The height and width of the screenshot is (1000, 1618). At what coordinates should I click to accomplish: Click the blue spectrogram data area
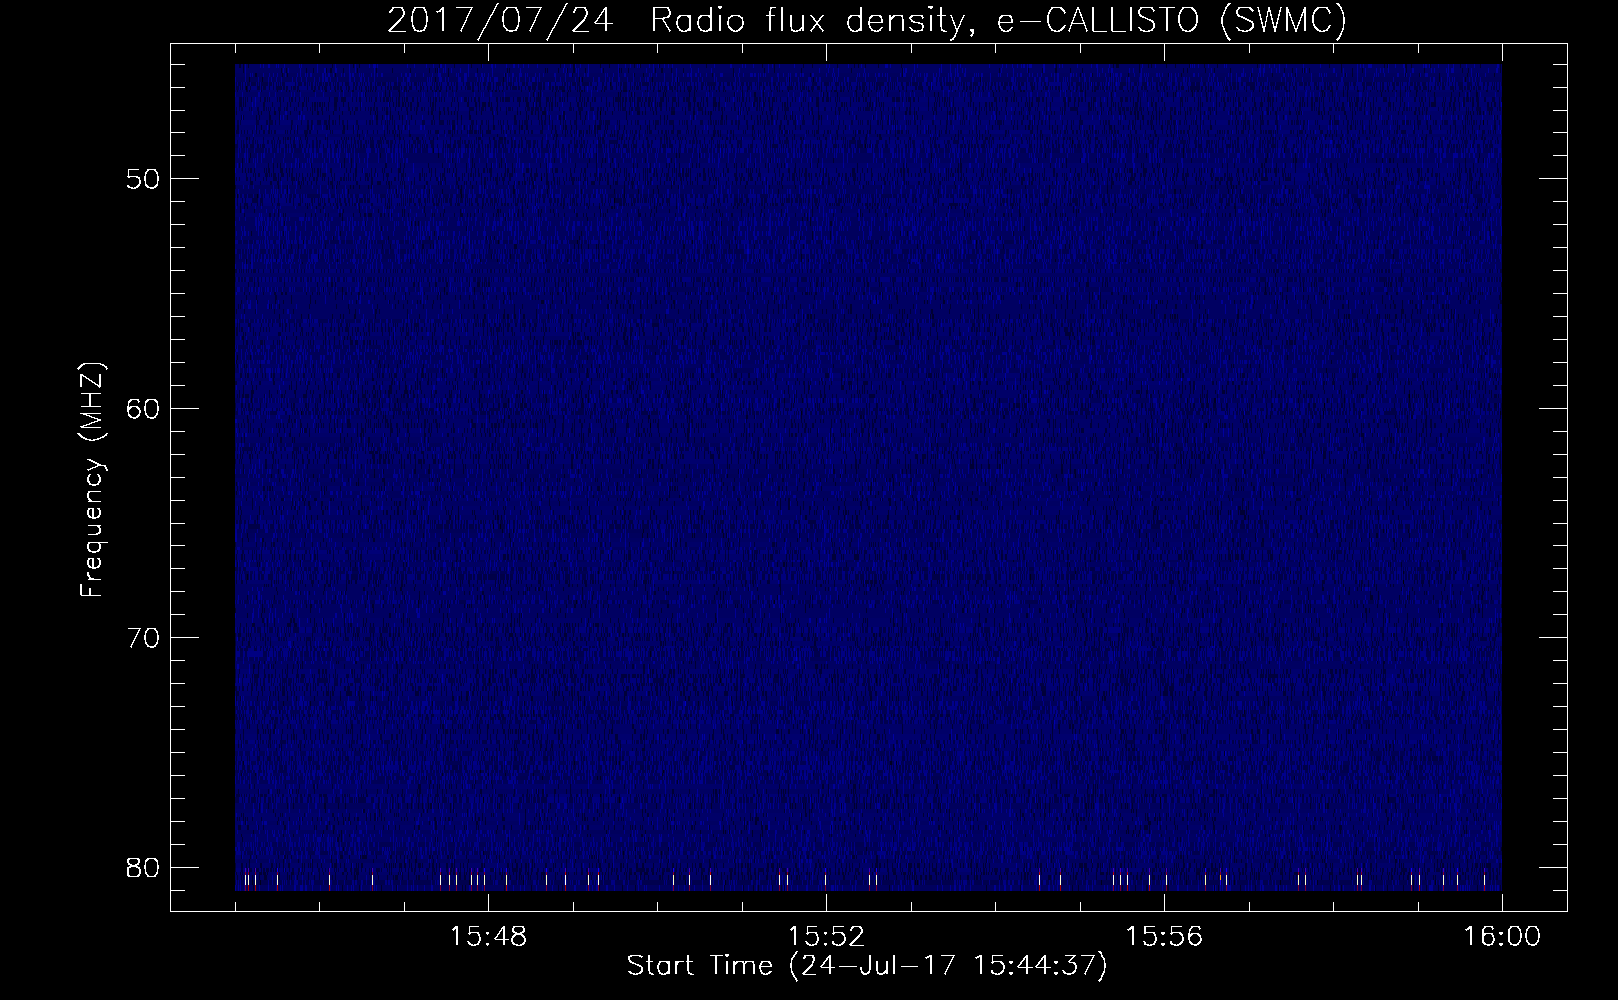[x=868, y=478]
